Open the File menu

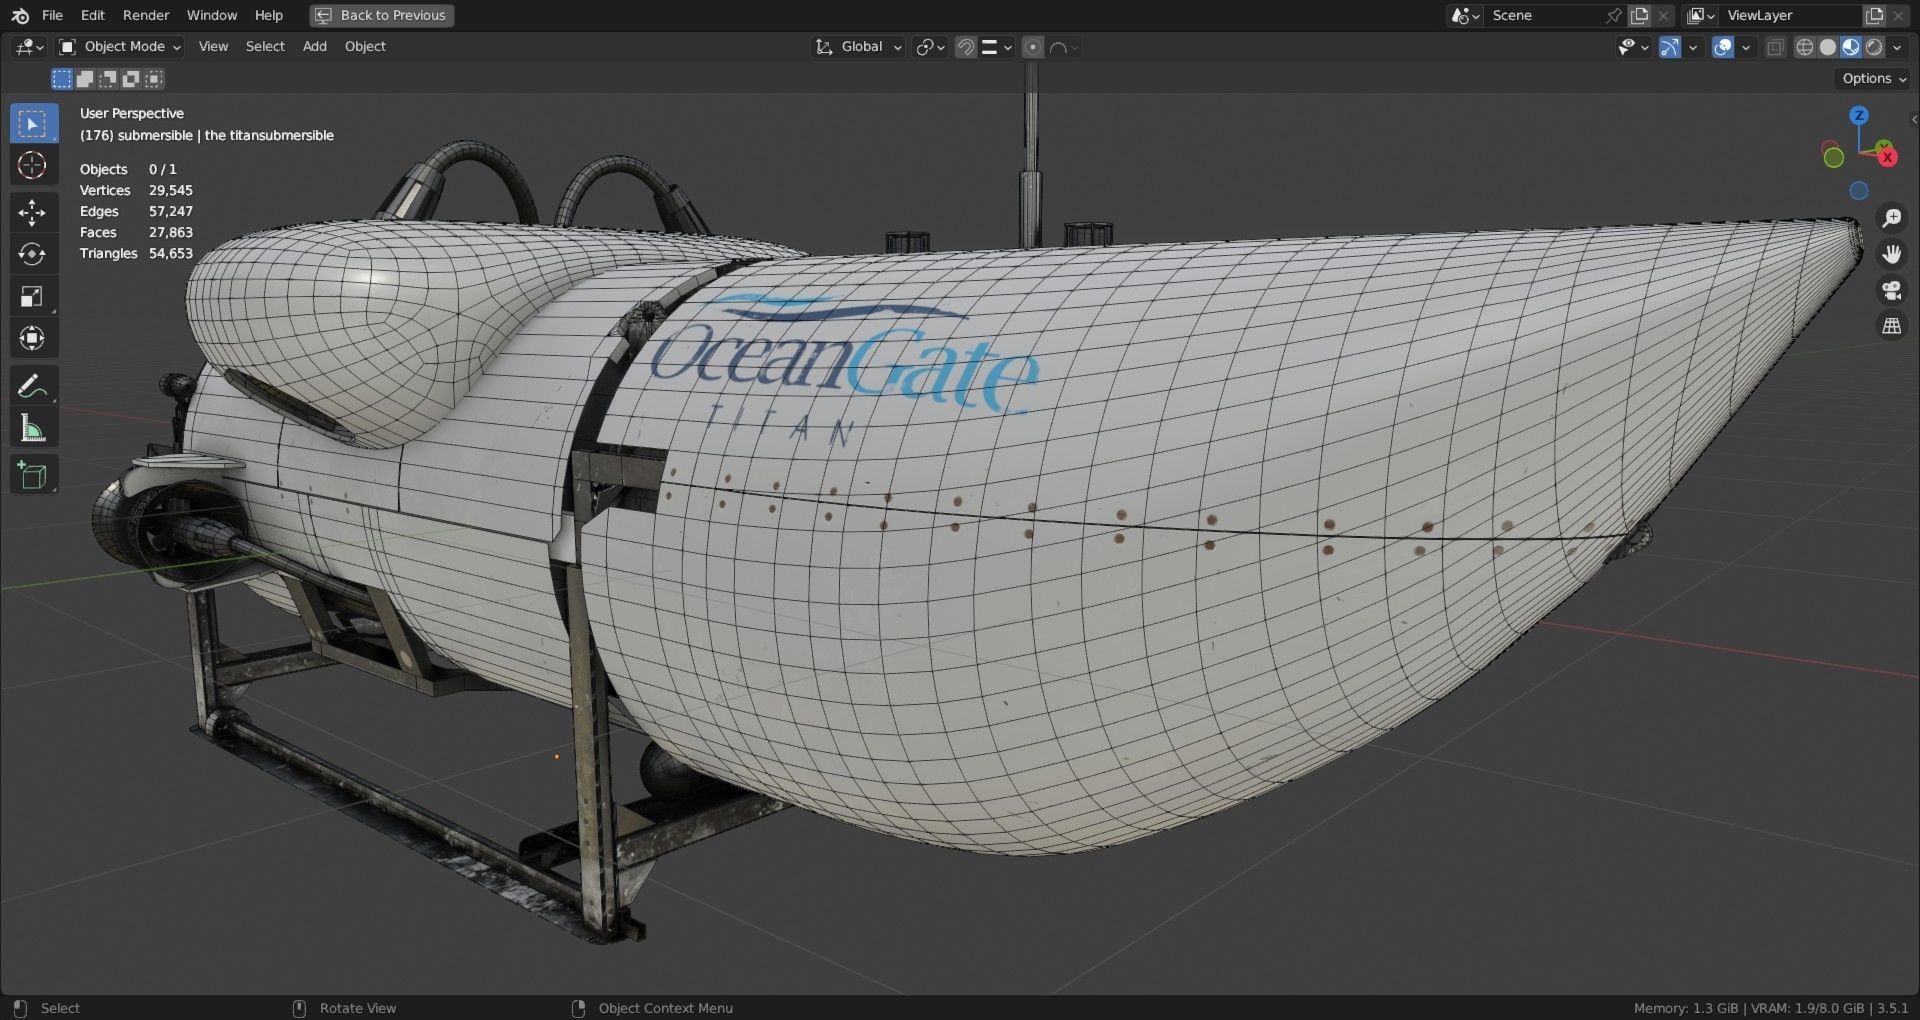tap(52, 15)
